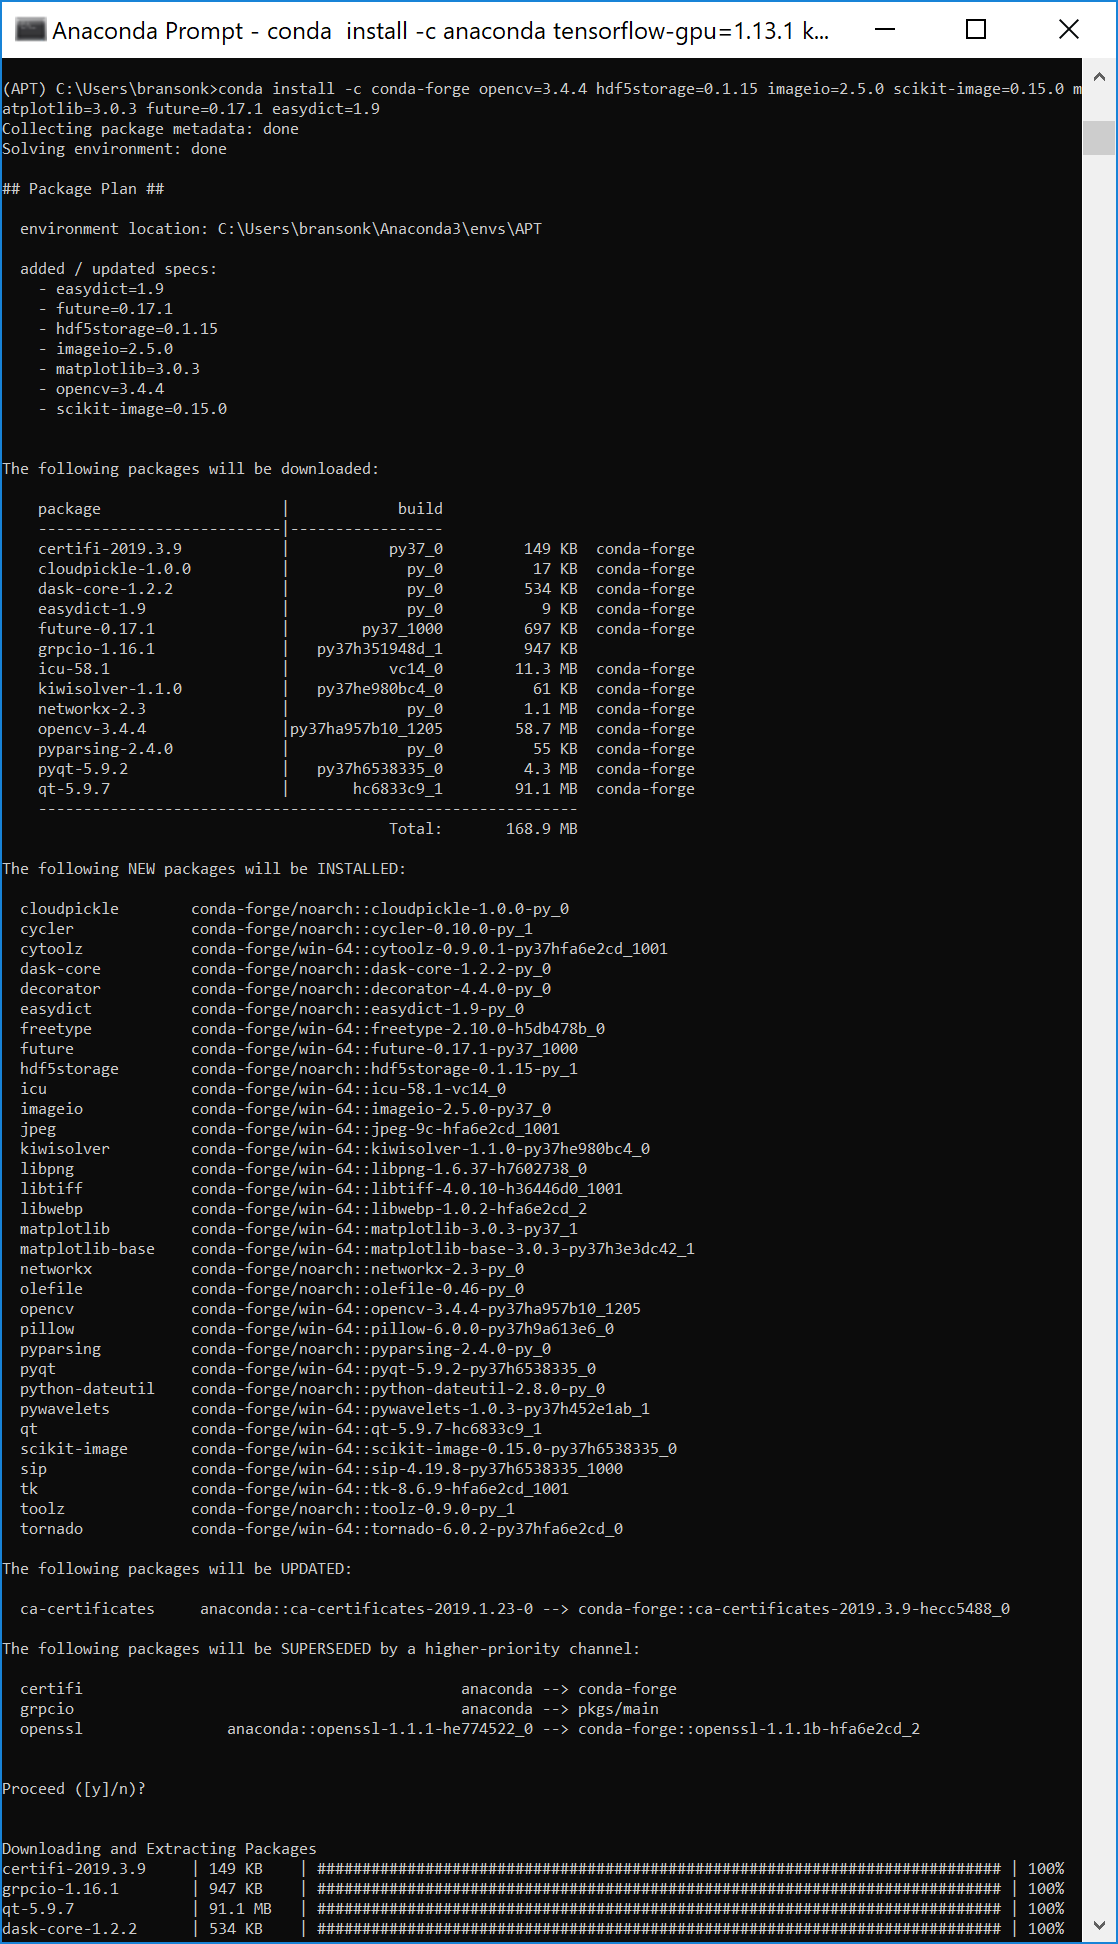Click the 'ca-certificates' updated package row
The width and height of the screenshot is (1118, 1944).
[515, 1609]
